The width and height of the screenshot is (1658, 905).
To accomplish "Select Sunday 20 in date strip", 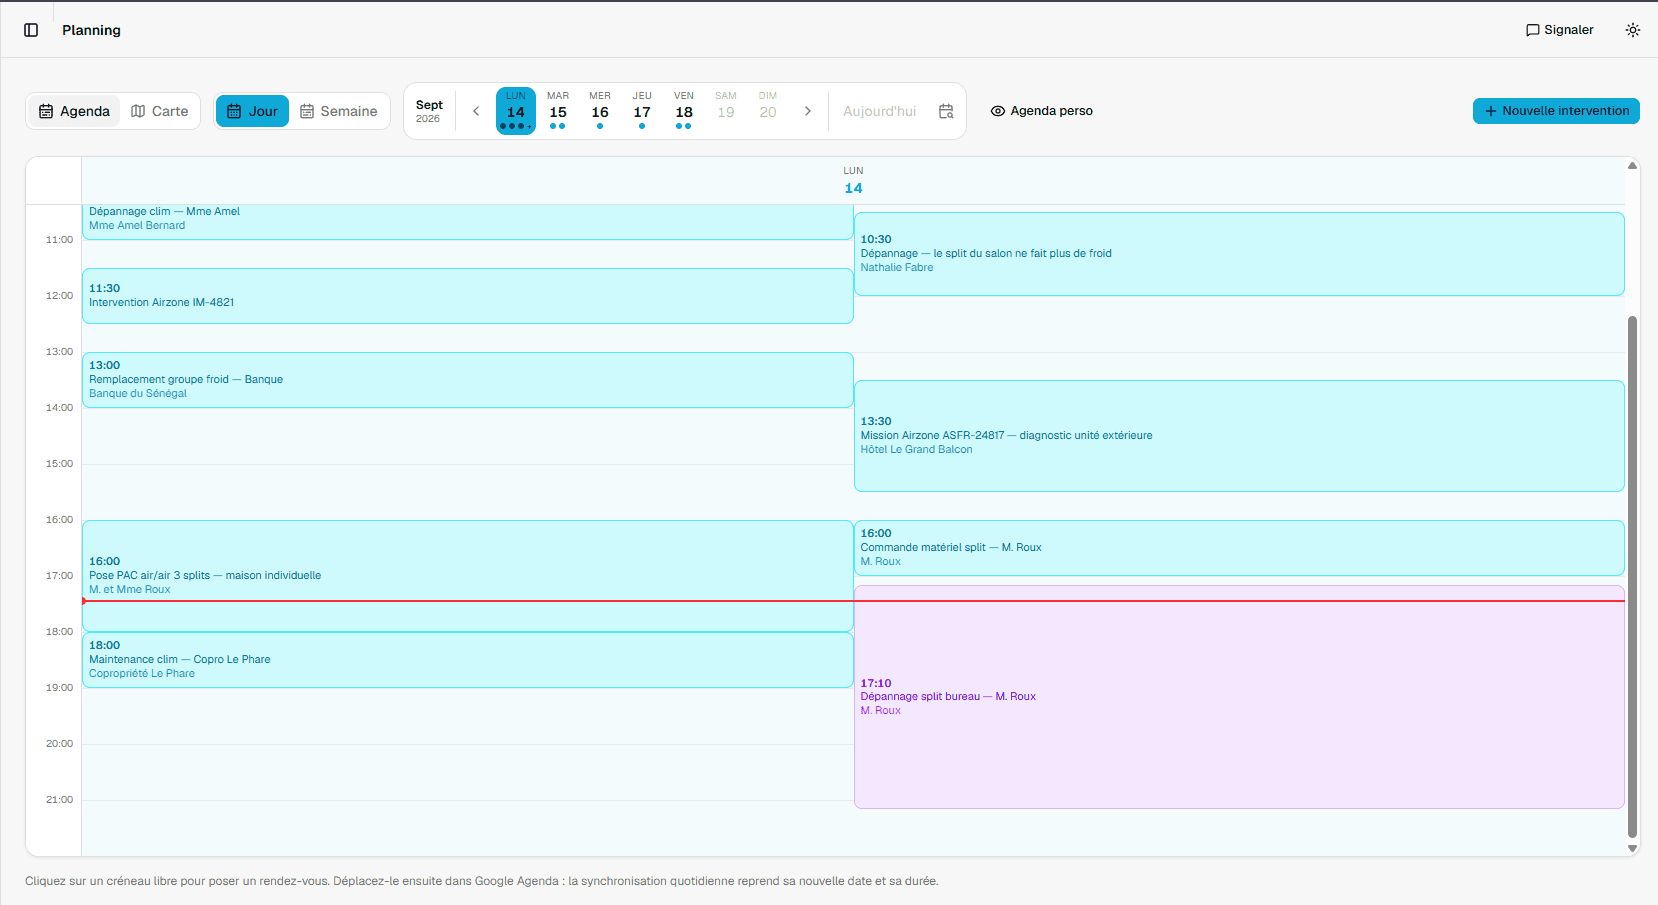I will [x=768, y=110].
